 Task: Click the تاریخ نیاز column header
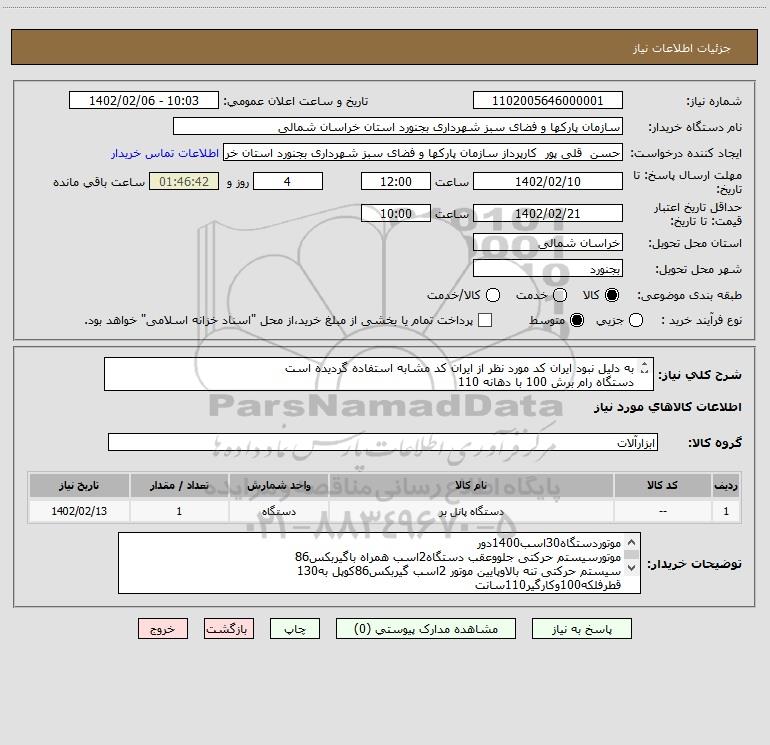79,485
